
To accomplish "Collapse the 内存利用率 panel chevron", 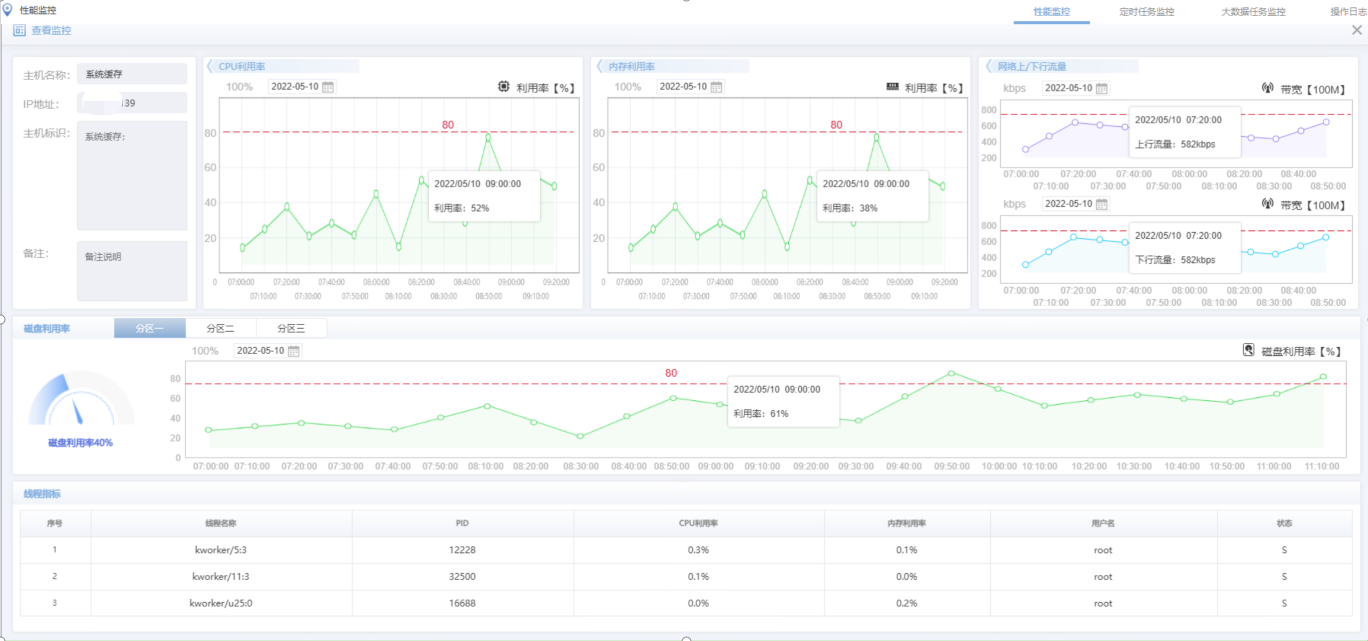I will 599,66.
